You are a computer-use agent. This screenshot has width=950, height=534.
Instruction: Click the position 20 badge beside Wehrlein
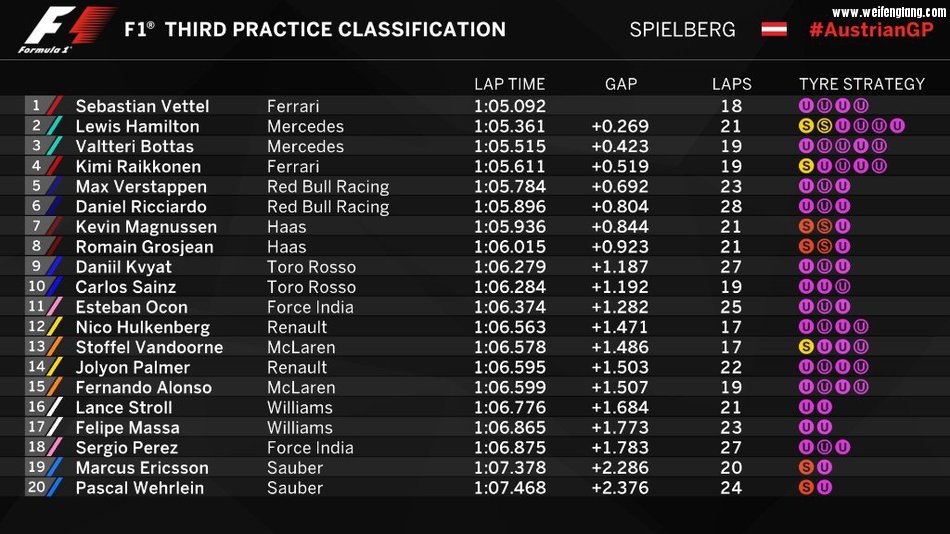point(38,487)
